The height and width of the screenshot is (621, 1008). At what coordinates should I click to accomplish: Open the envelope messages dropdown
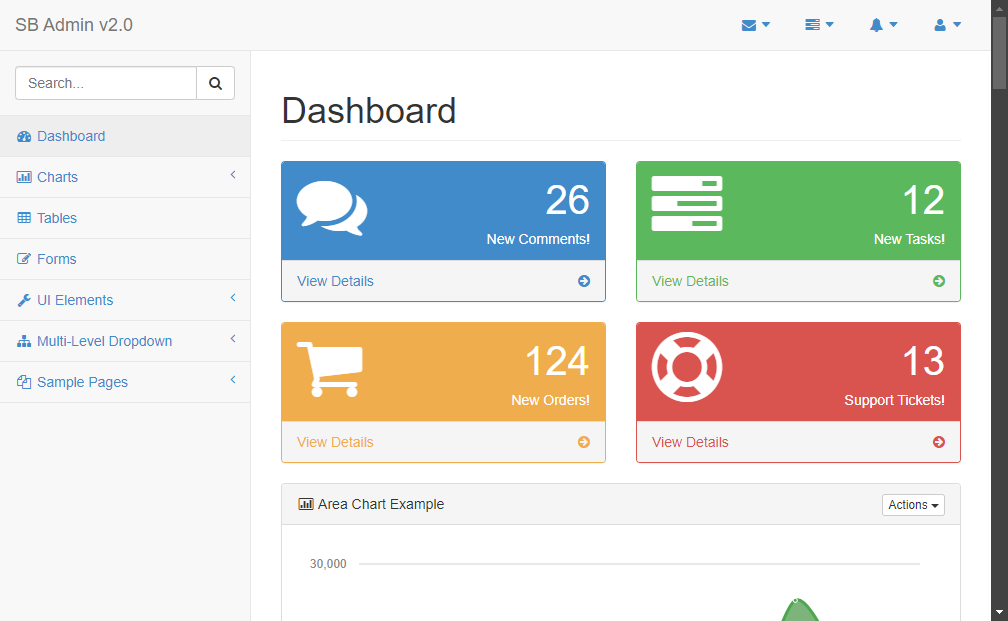(755, 25)
